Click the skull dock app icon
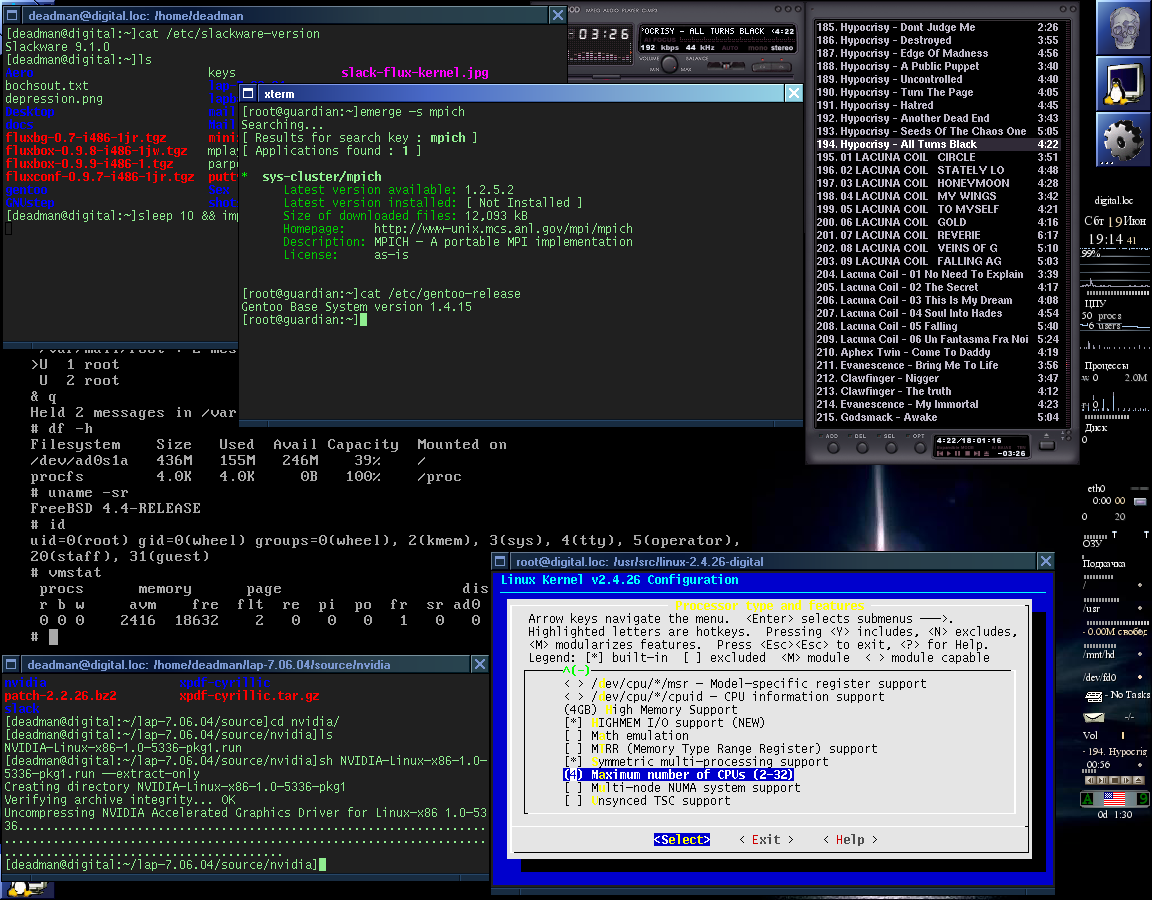 click(1122, 27)
